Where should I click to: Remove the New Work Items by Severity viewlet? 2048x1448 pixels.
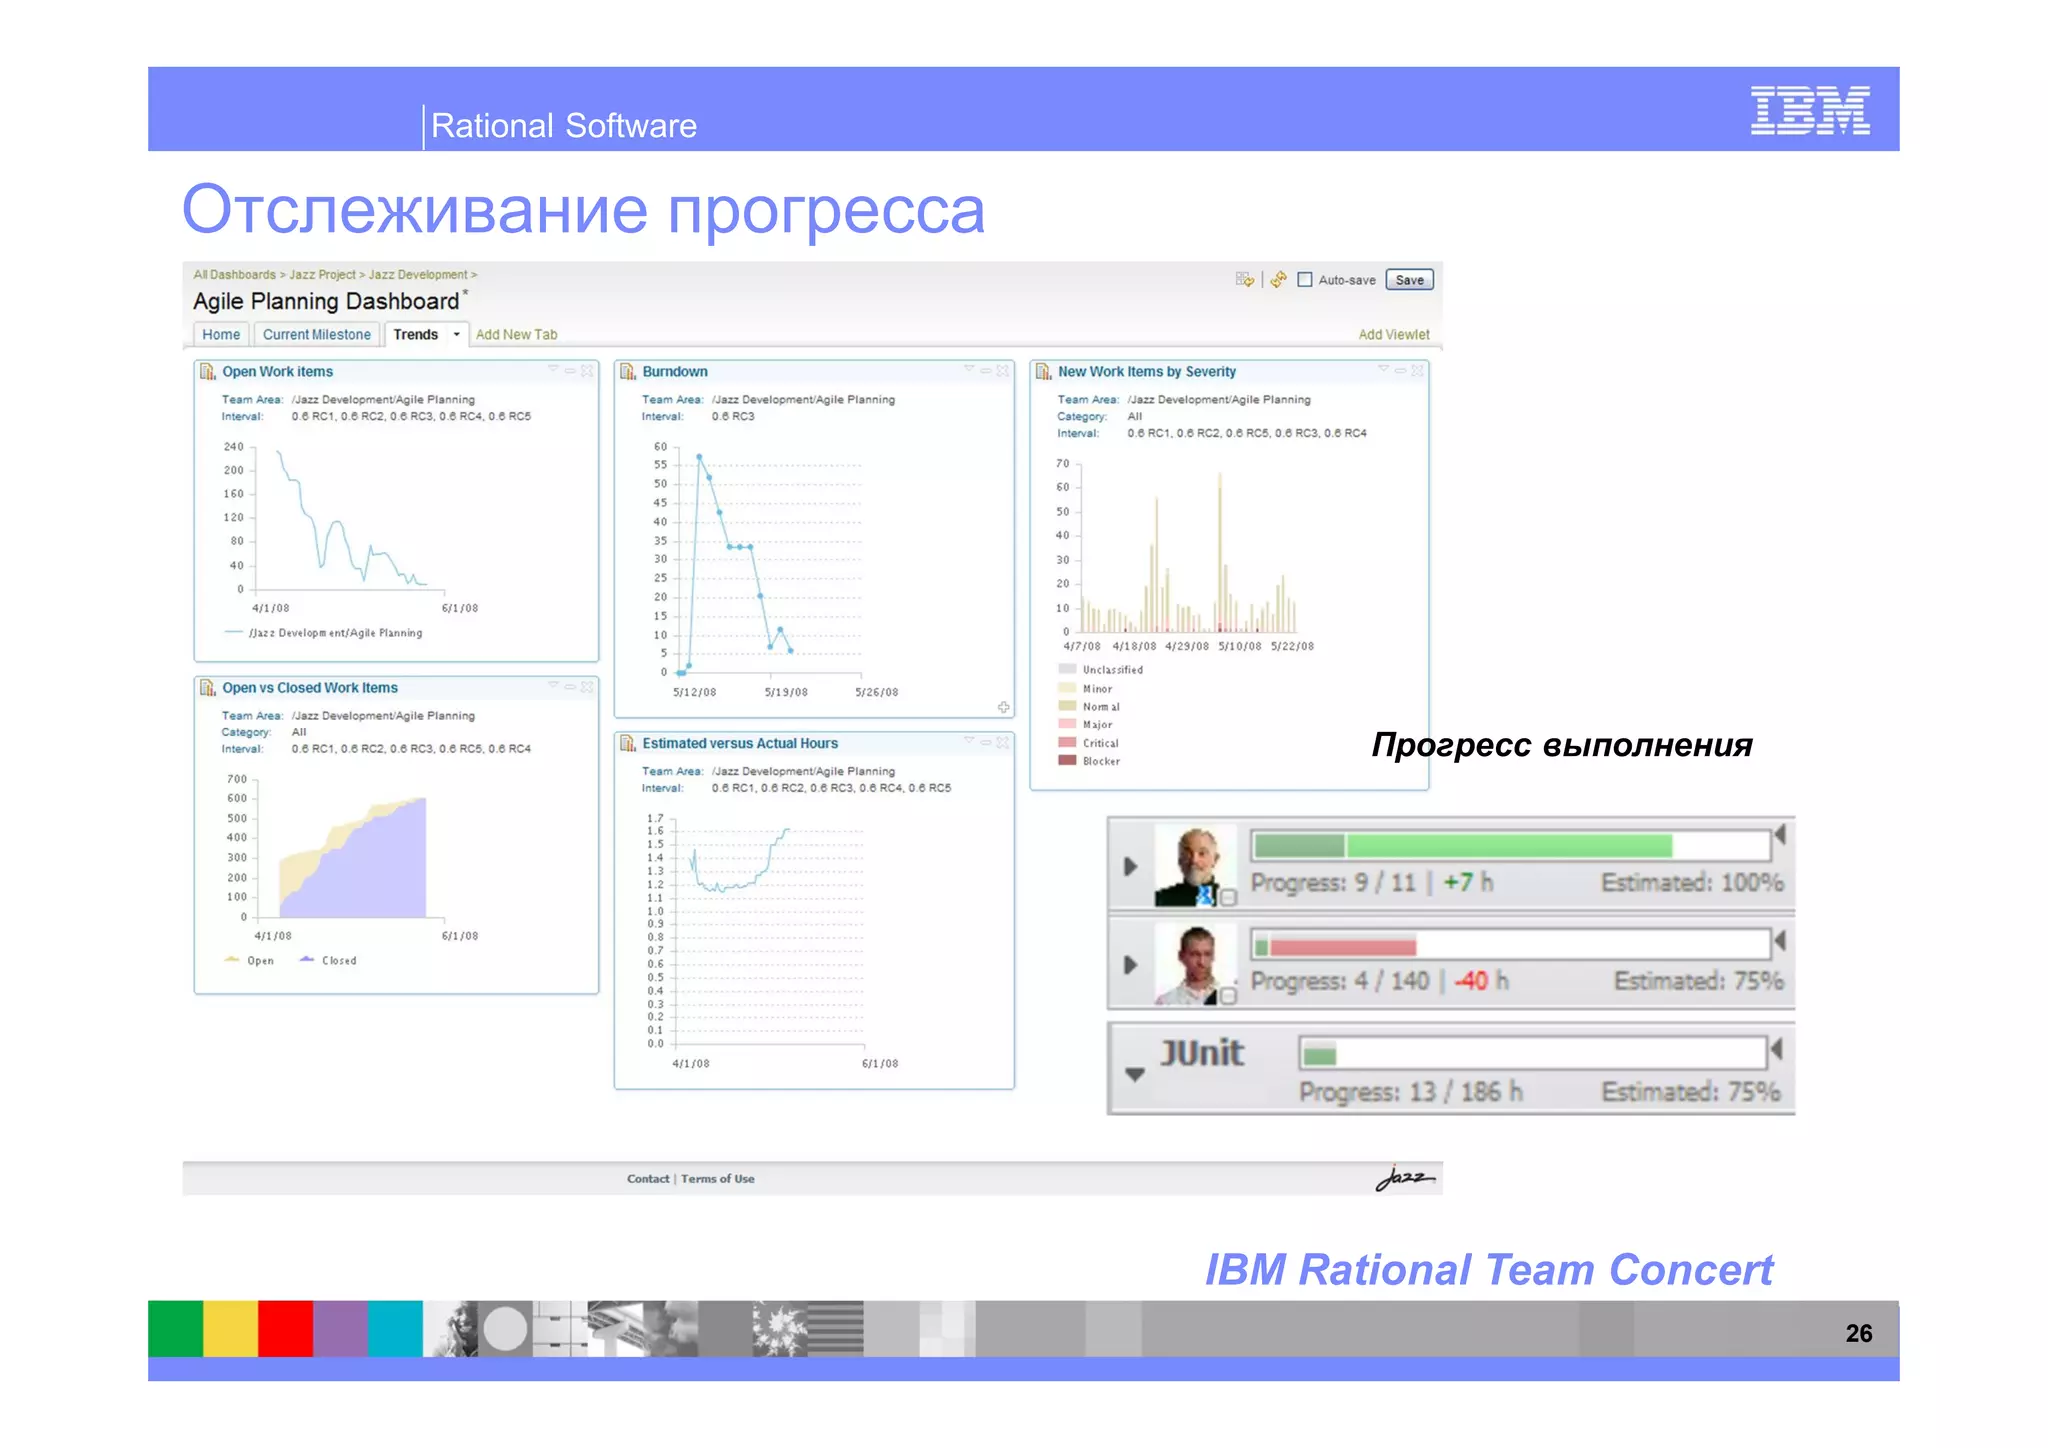1418,371
